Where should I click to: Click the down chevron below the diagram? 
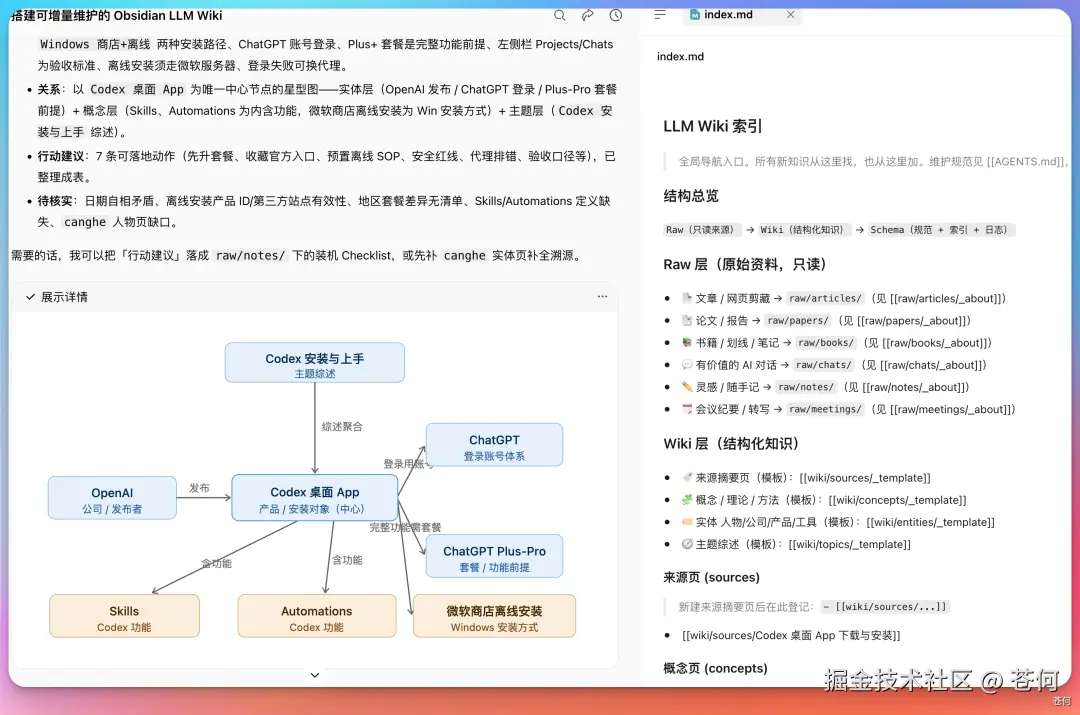click(x=315, y=675)
